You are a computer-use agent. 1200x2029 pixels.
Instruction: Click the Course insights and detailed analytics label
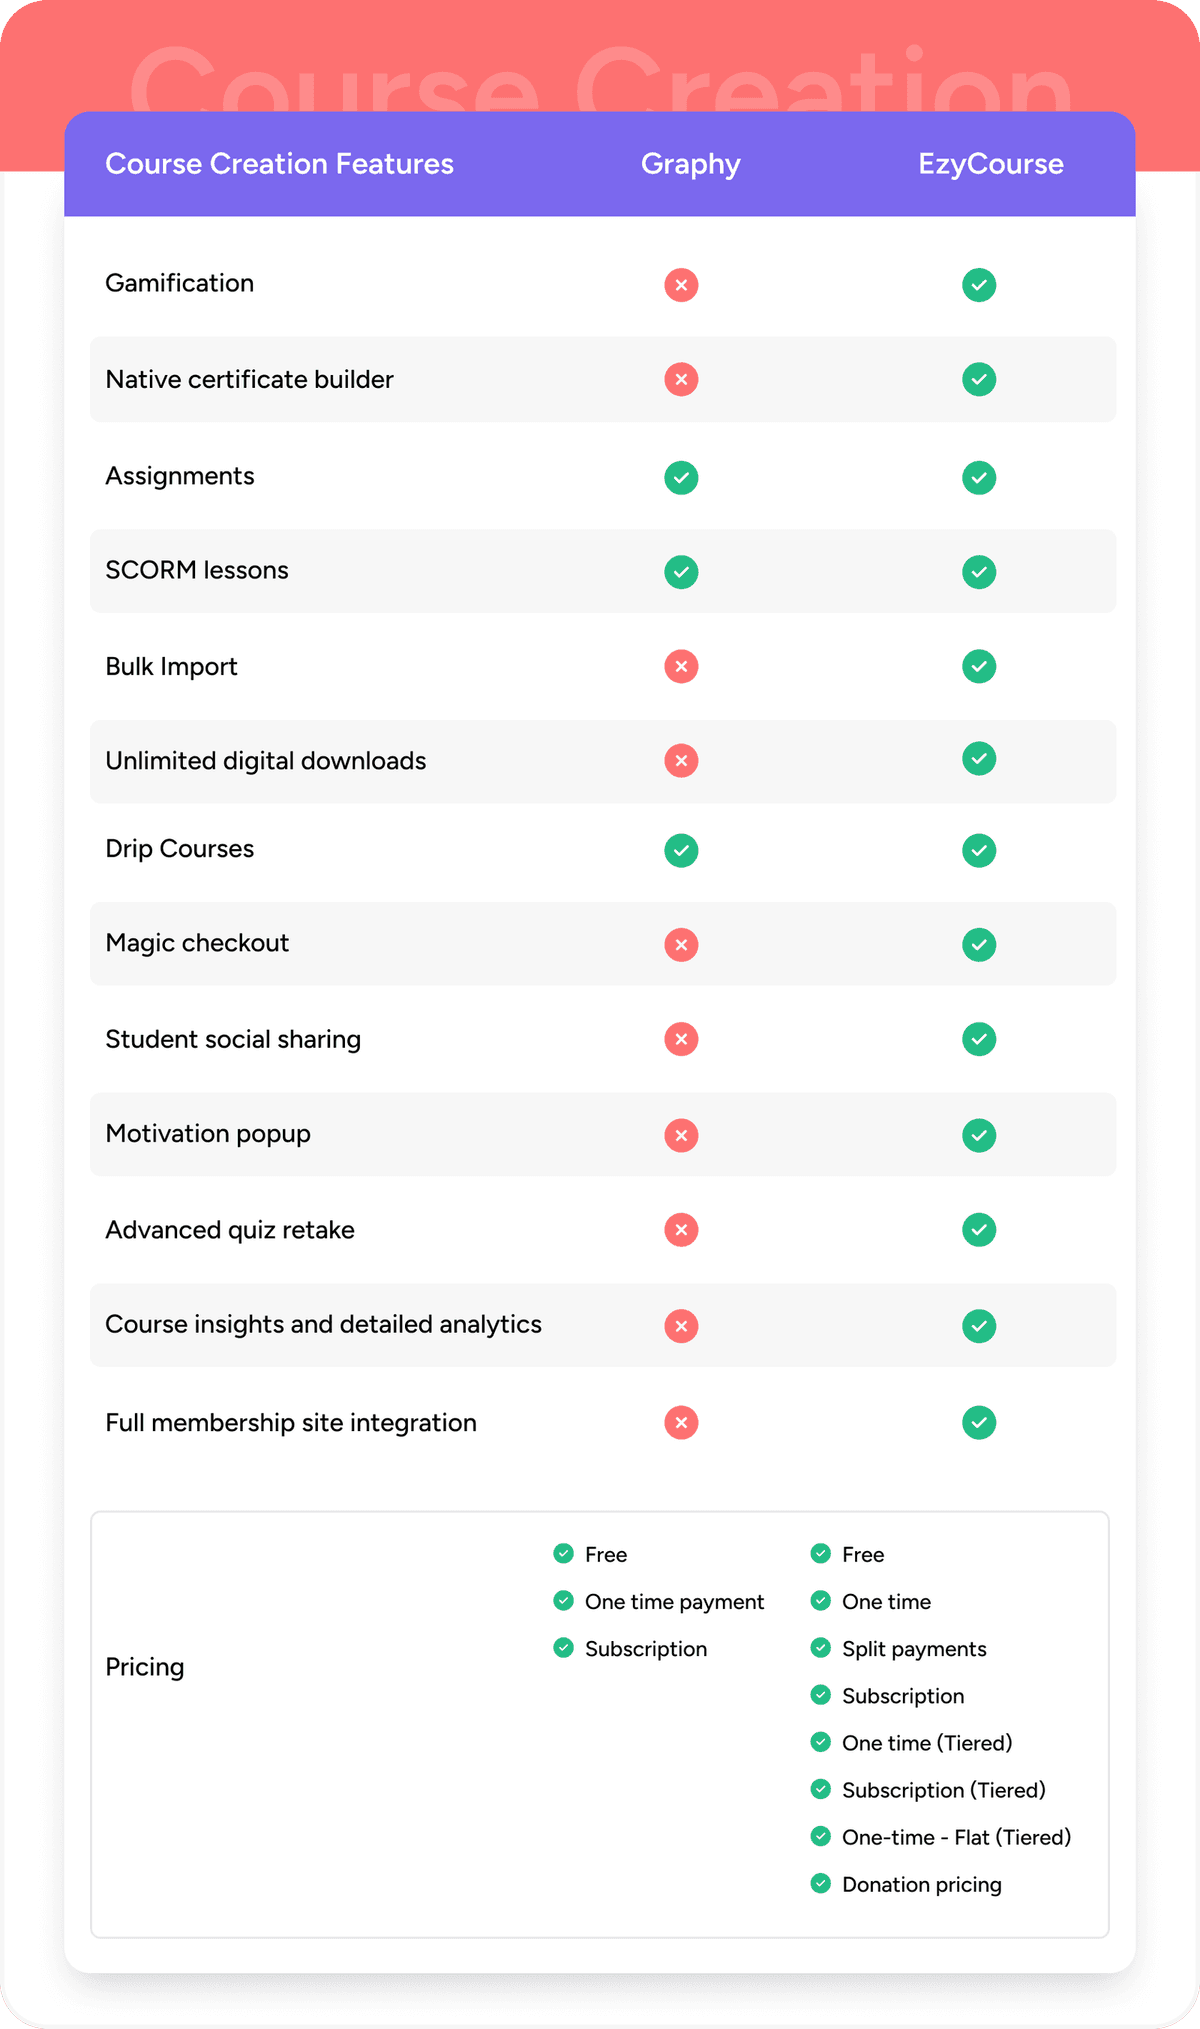pos(323,1324)
